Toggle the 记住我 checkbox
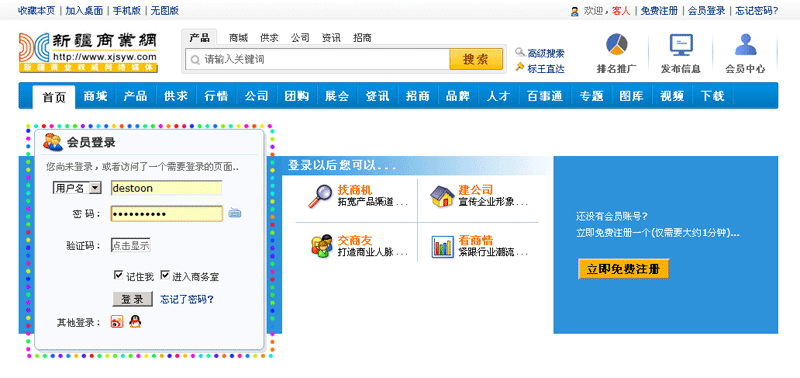 118,275
